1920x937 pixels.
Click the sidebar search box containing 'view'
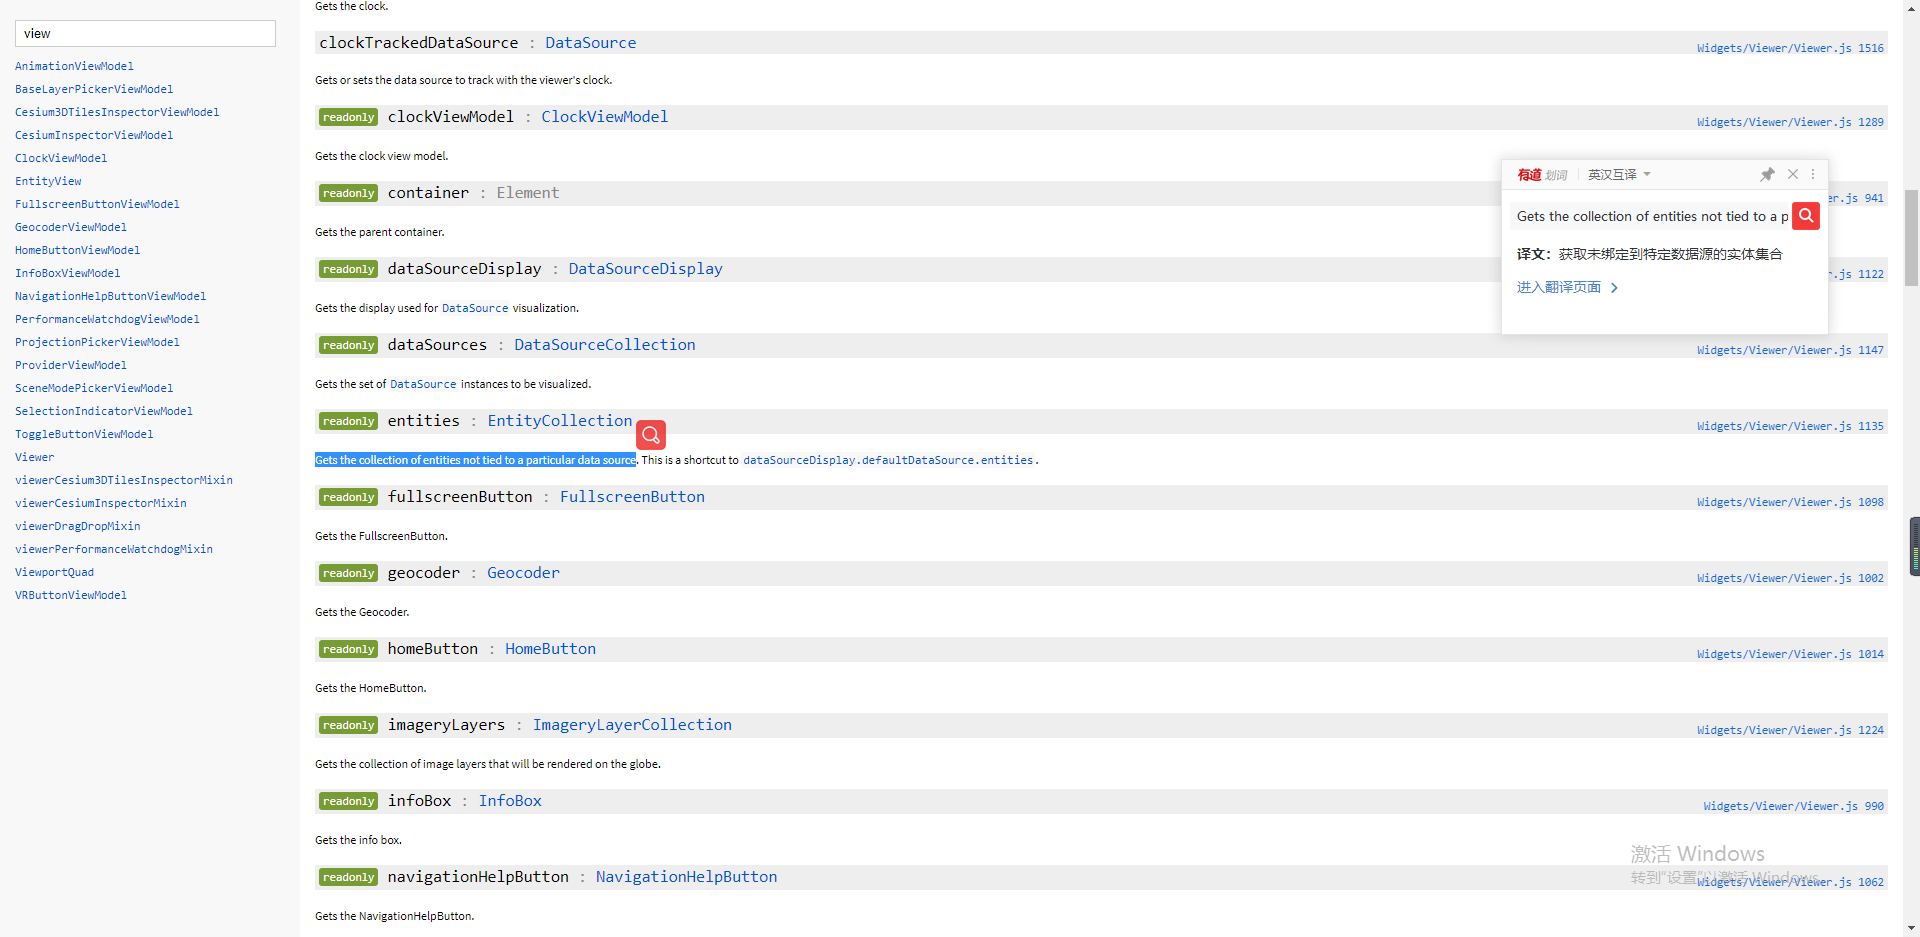(x=145, y=33)
